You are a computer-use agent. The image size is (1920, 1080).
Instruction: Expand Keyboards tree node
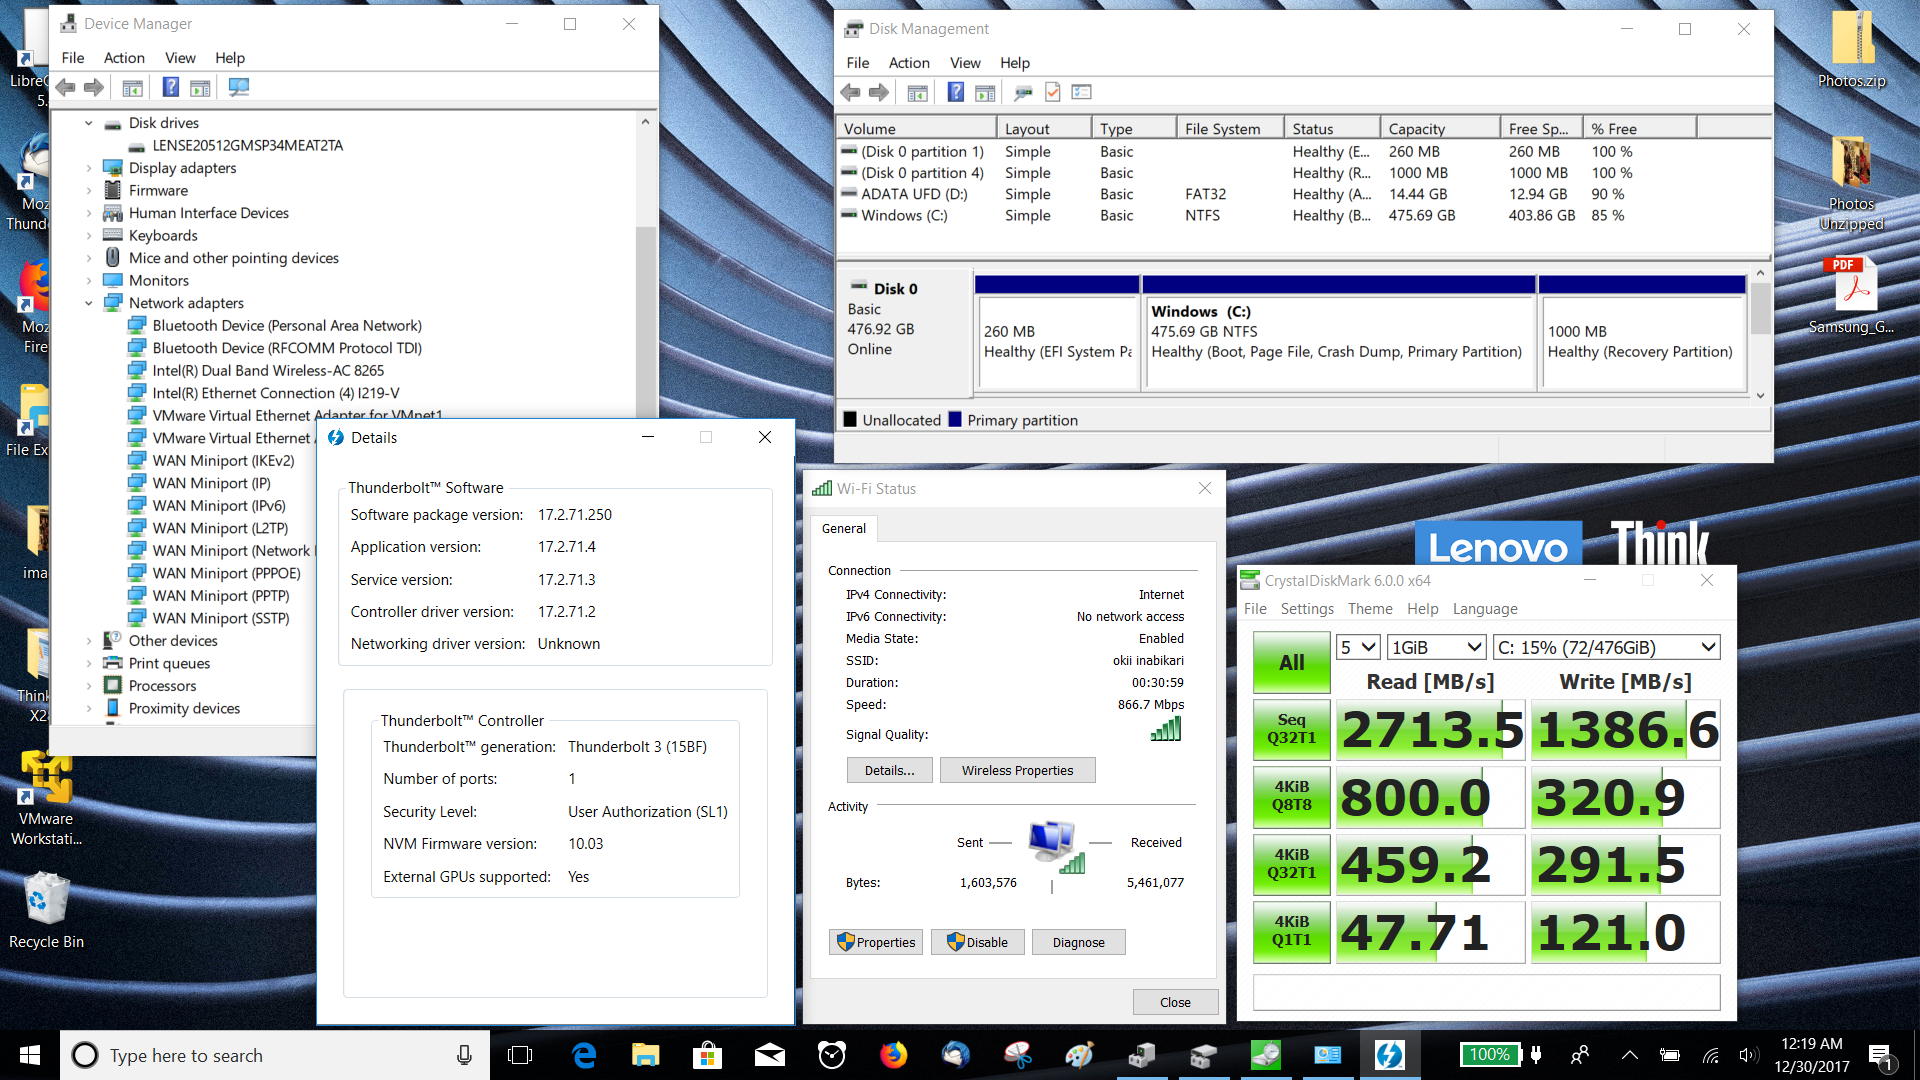pos(89,236)
